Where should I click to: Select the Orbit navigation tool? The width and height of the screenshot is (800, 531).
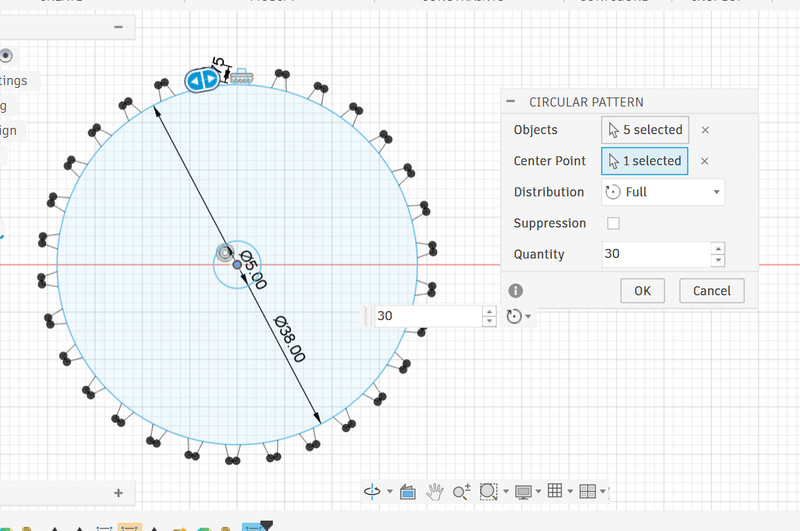point(372,491)
